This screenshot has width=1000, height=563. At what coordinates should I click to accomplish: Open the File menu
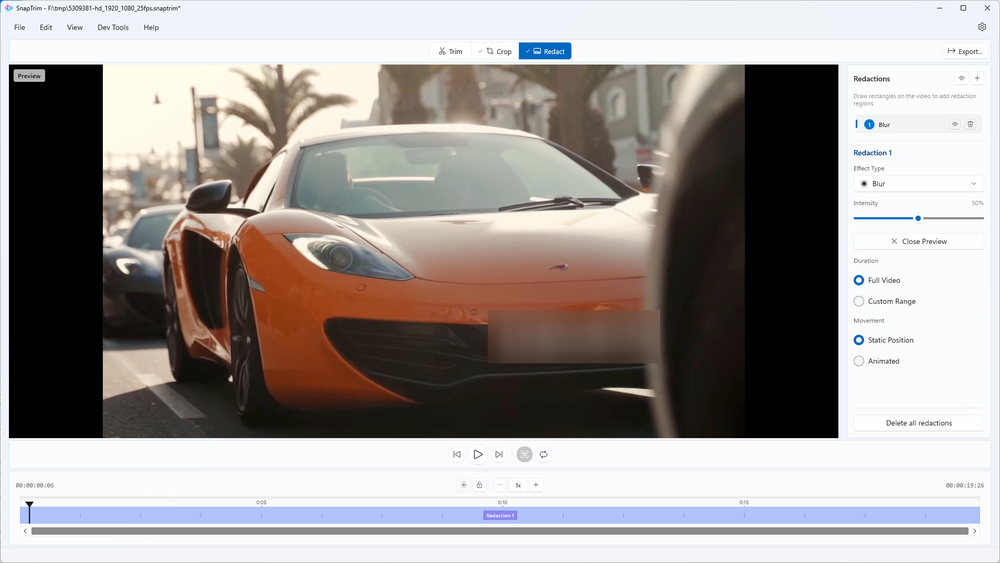pyautogui.click(x=20, y=27)
